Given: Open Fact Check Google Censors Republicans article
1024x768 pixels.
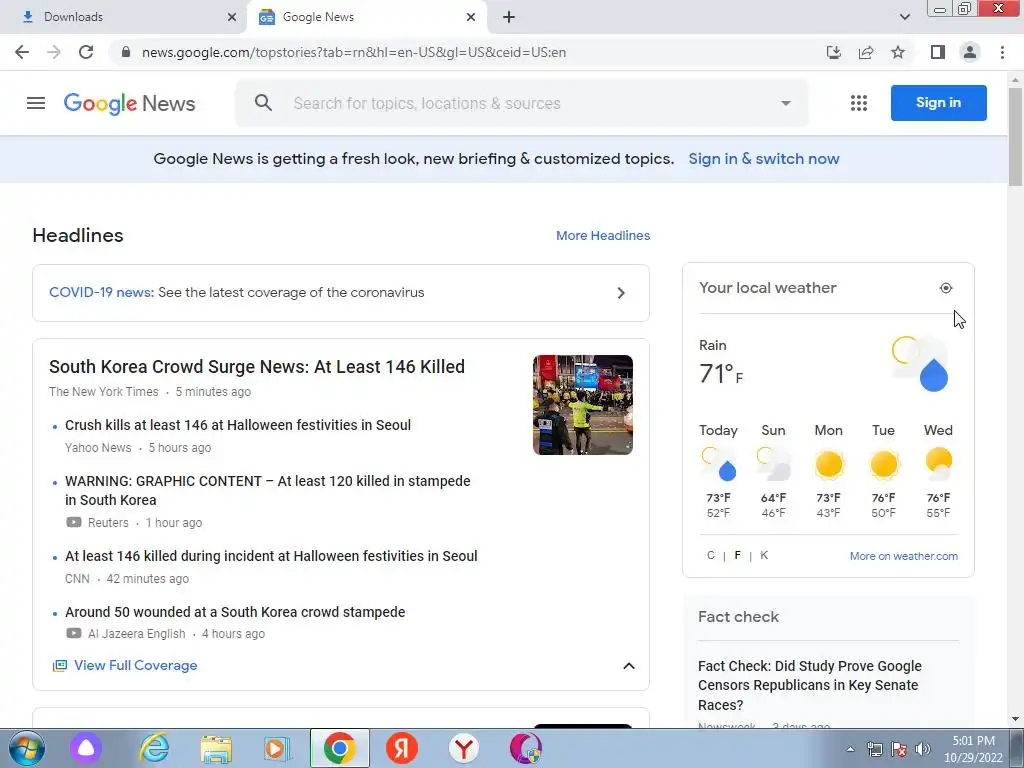Looking at the screenshot, I should pyautogui.click(x=810, y=685).
